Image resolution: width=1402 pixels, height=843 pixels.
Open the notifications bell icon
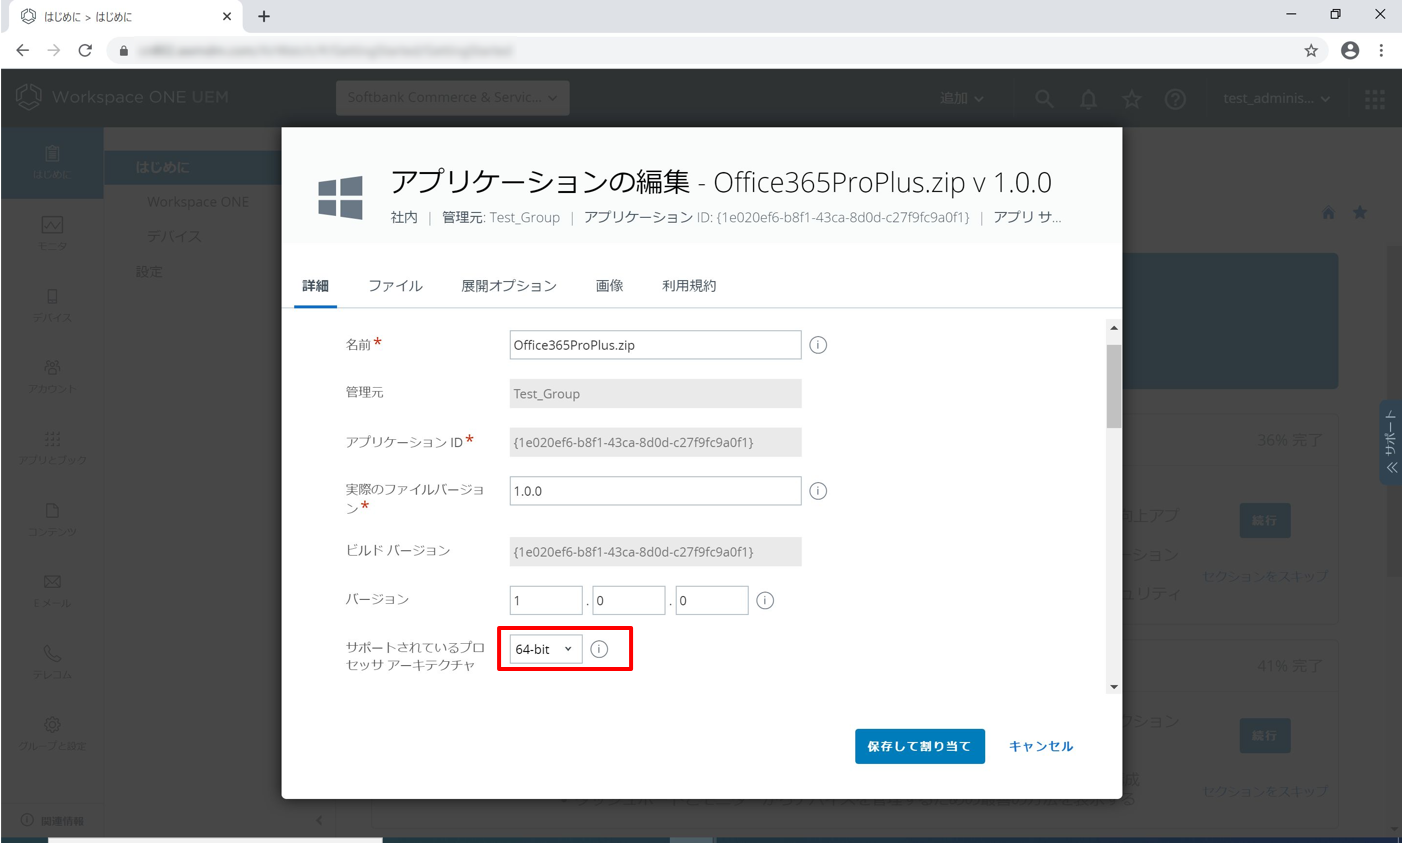point(1088,98)
